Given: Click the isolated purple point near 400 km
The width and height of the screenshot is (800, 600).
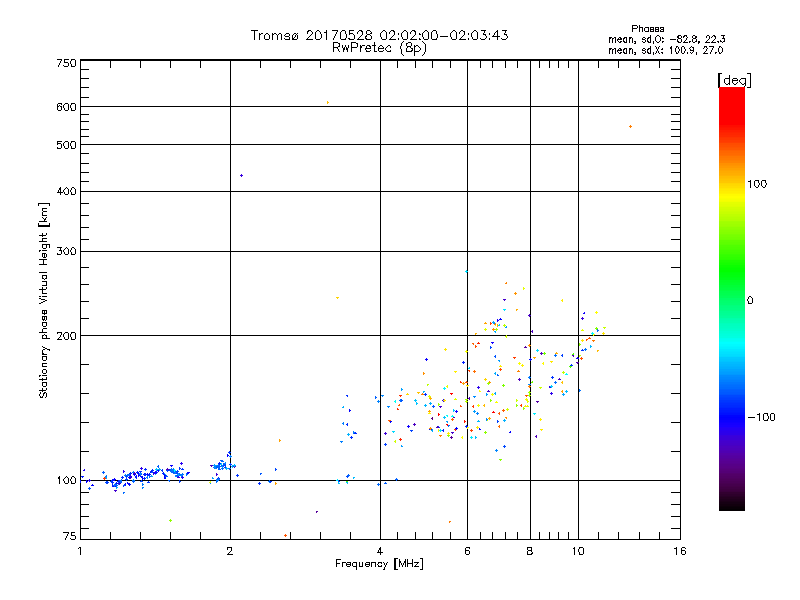Looking at the screenshot, I should [x=241, y=176].
